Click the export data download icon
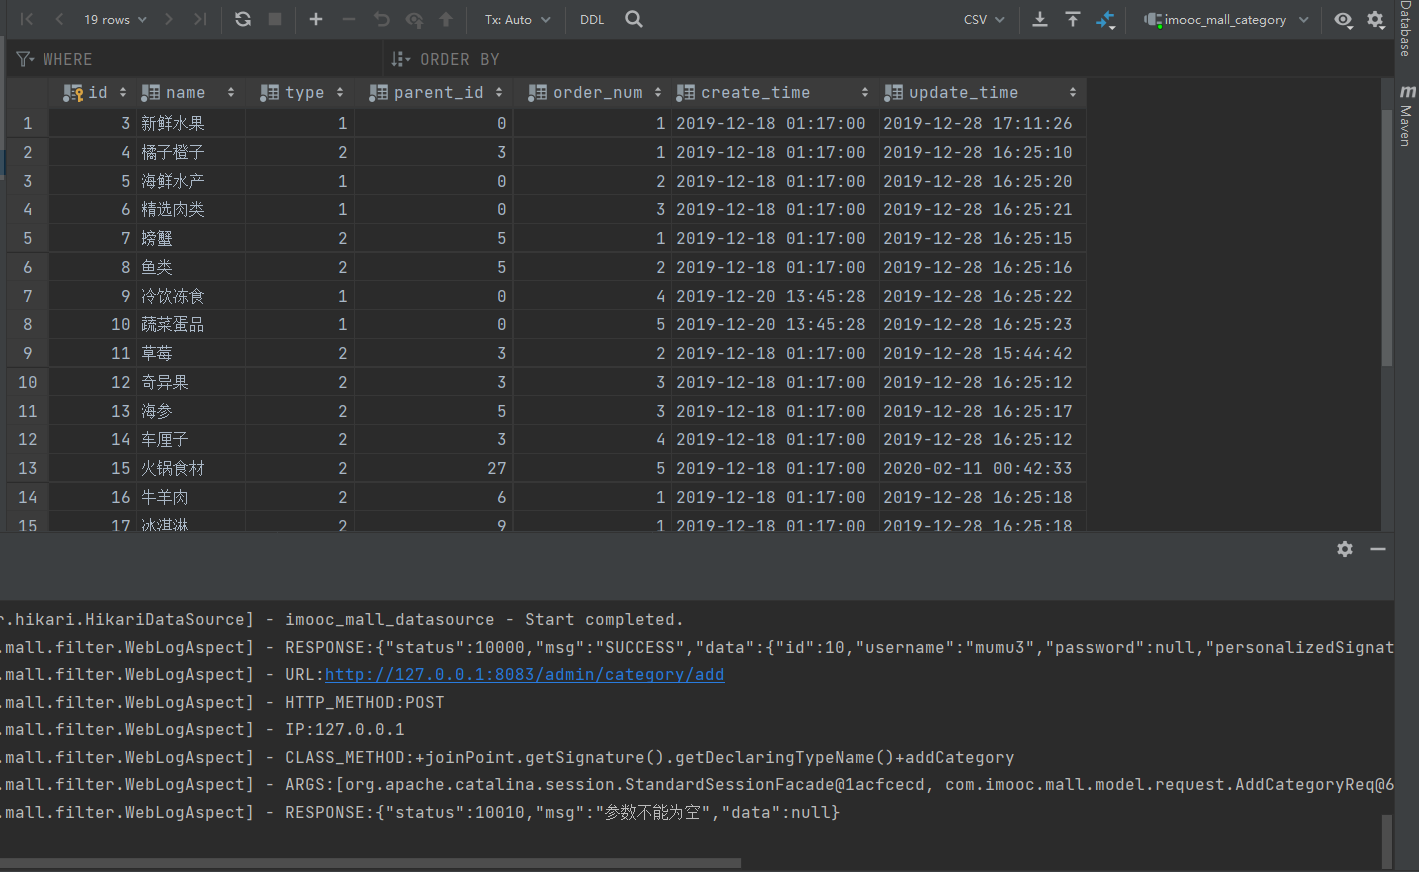The image size is (1419, 872). coord(1040,19)
